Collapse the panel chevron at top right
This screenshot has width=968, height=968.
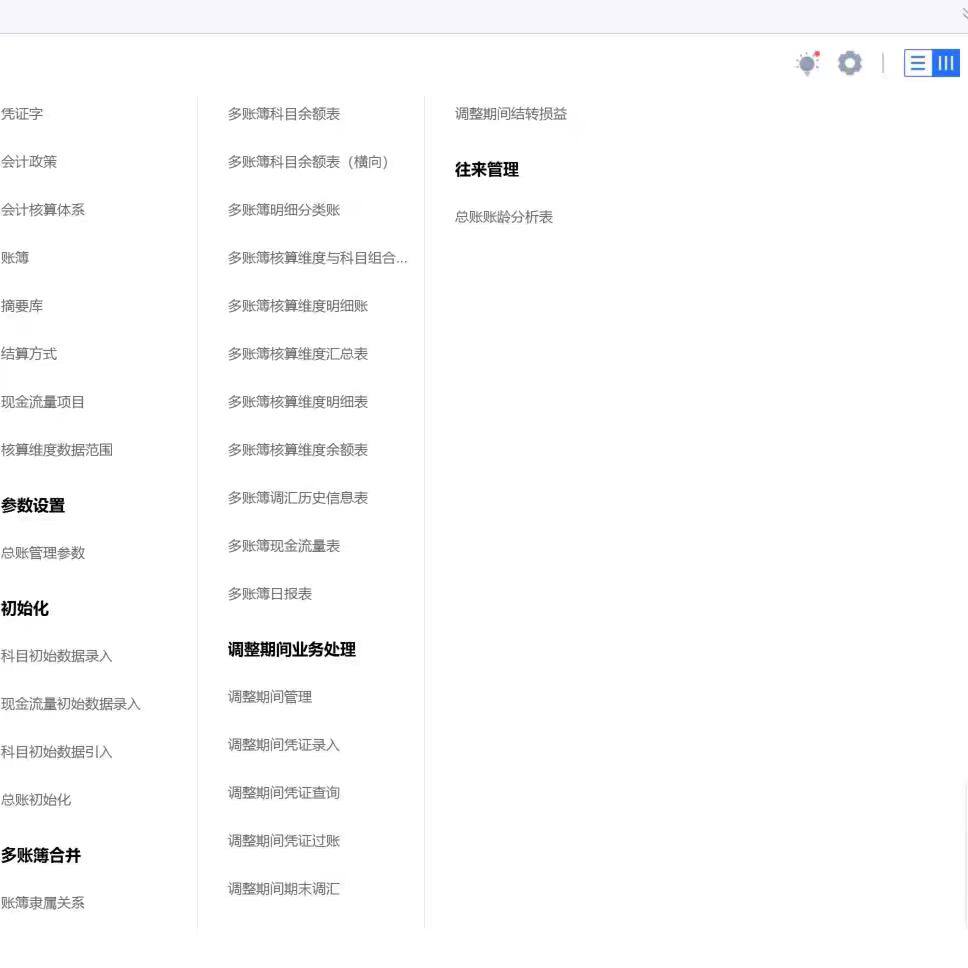coord(964,14)
